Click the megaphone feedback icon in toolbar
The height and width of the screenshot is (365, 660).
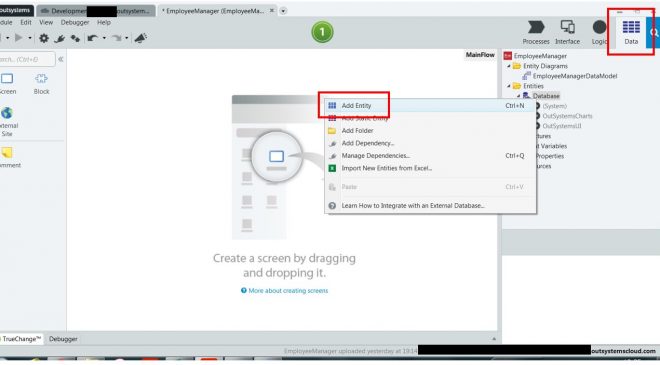coord(141,38)
